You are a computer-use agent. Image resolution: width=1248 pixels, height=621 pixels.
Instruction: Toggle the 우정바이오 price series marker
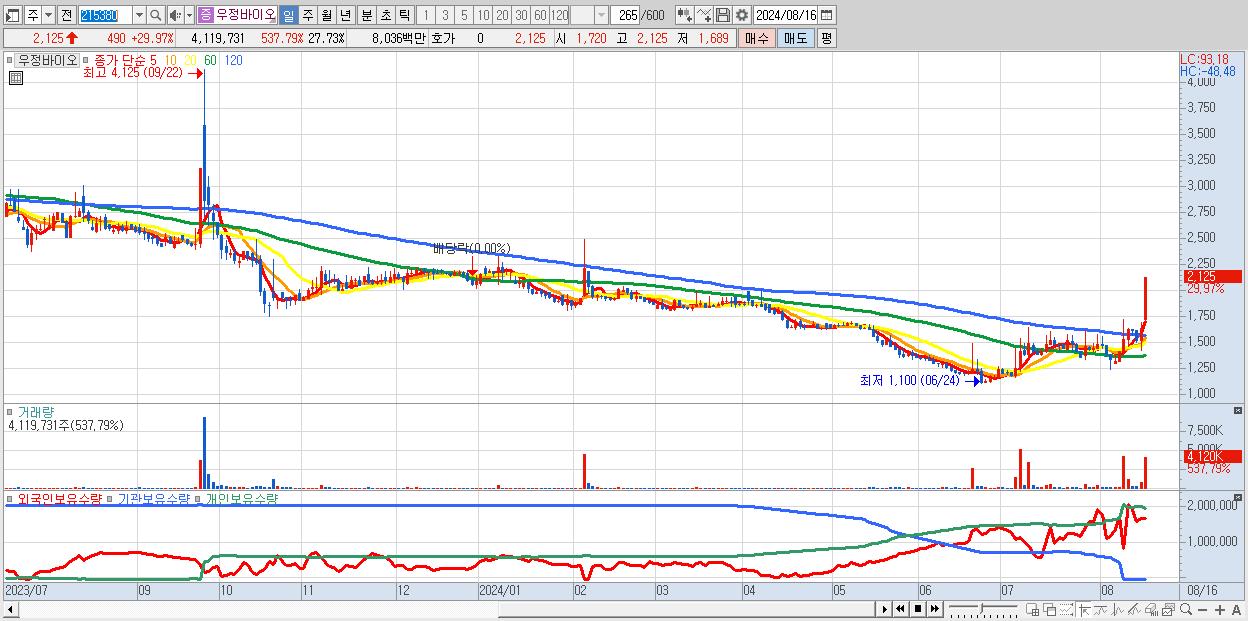(10, 60)
